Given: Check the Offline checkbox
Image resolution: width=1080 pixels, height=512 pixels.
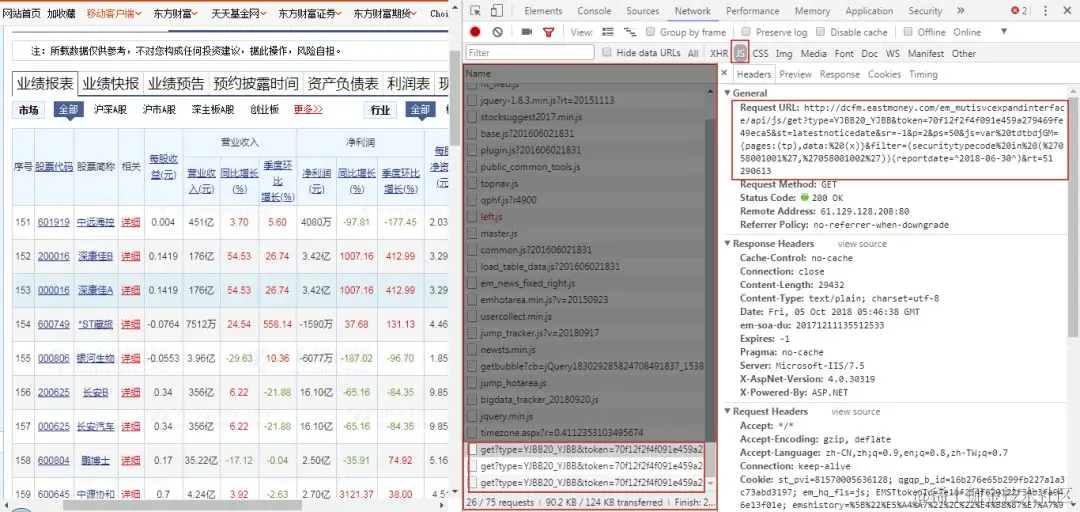Looking at the screenshot, I should (x=908, y=32).
